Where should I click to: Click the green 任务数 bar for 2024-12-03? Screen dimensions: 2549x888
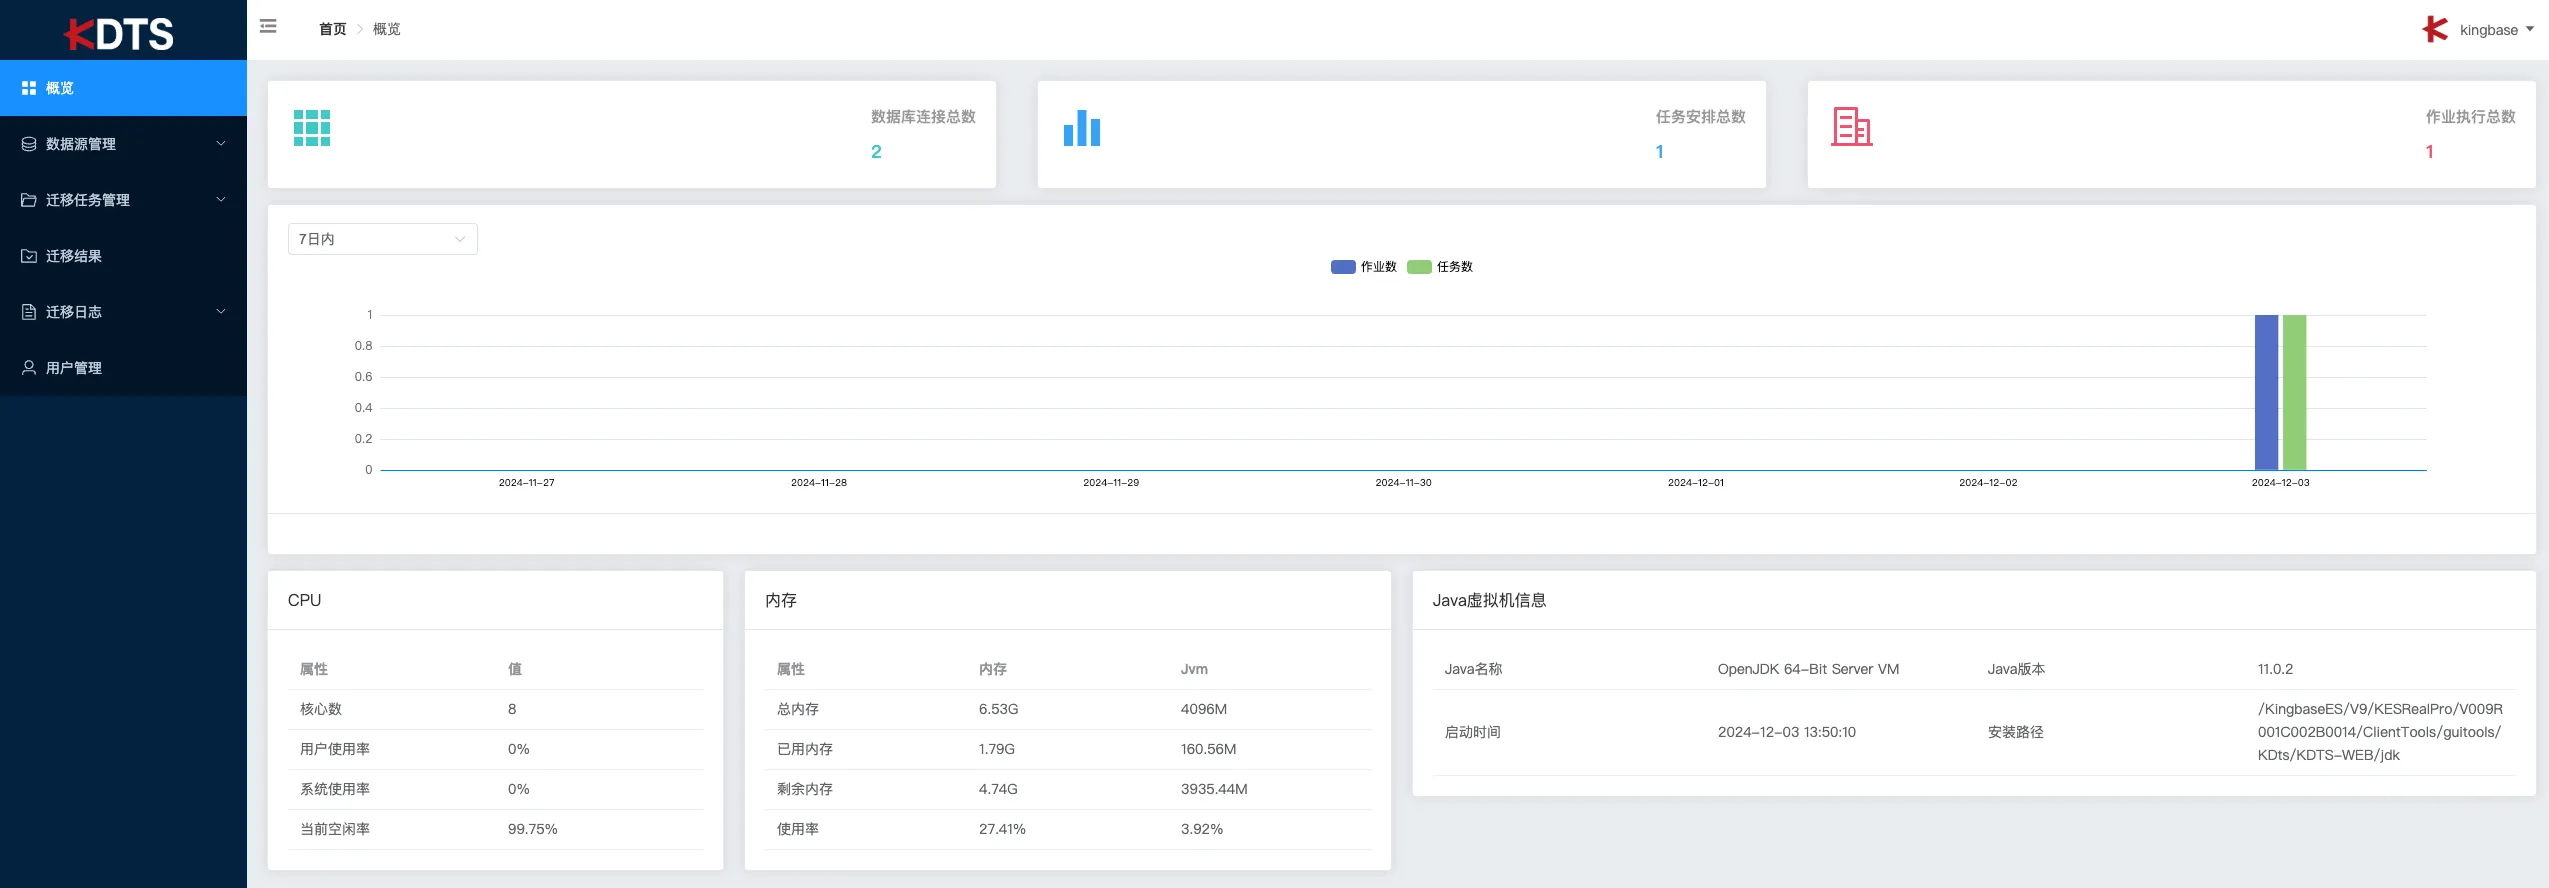tap(2295, 392)
